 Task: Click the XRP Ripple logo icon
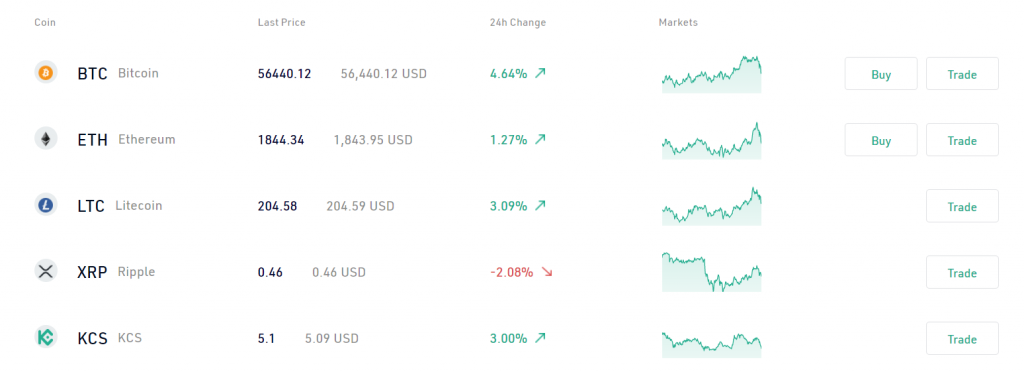coord(46,271)
